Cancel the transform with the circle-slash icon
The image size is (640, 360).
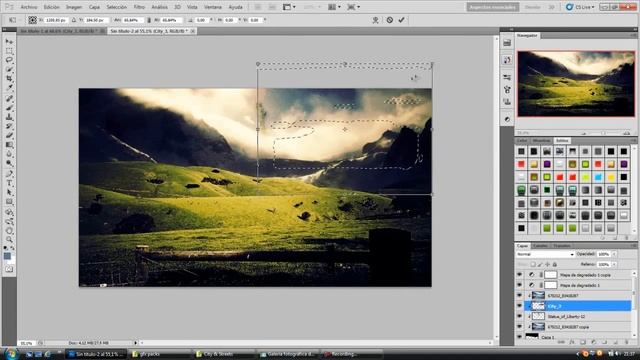(x=390, y=20)
